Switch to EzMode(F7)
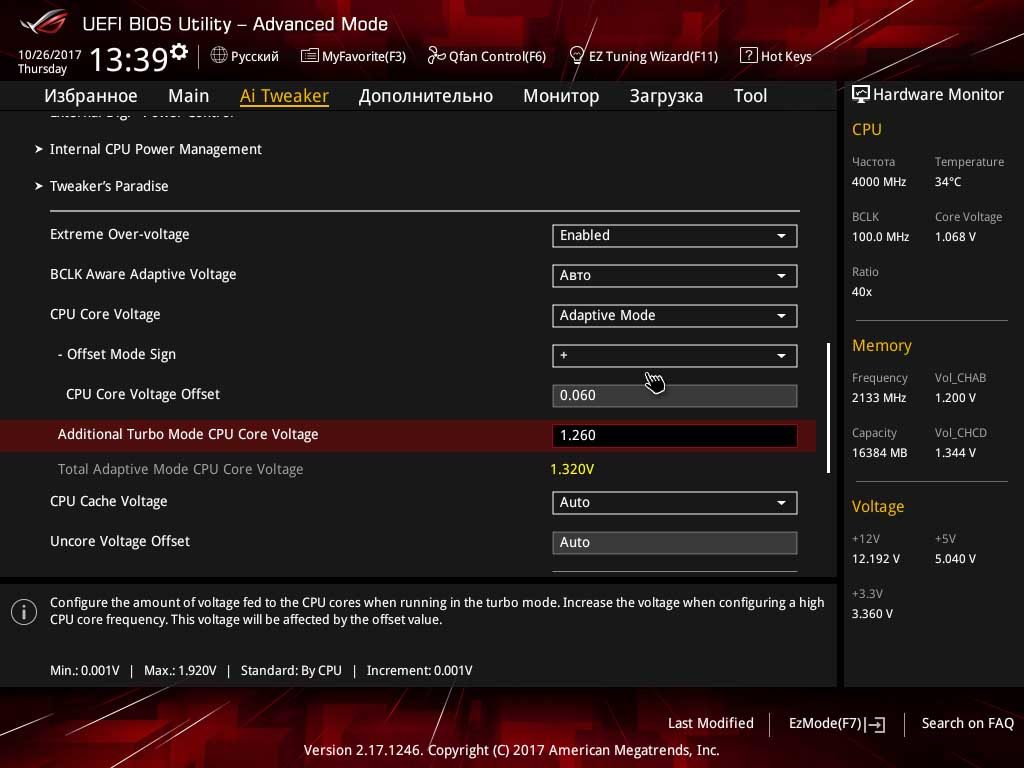 coord(837,724)
